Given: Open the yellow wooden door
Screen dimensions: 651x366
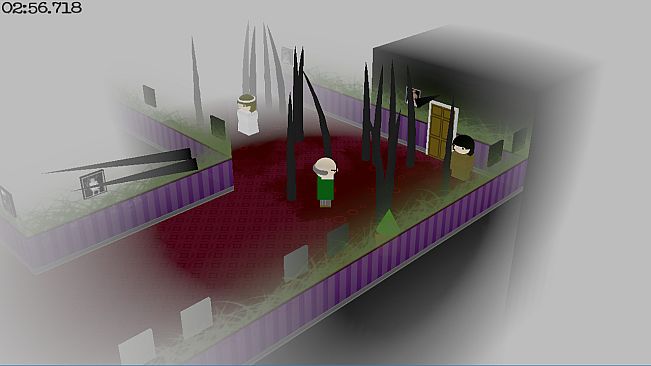Looking at the screenshot, I should pos(442,130).
